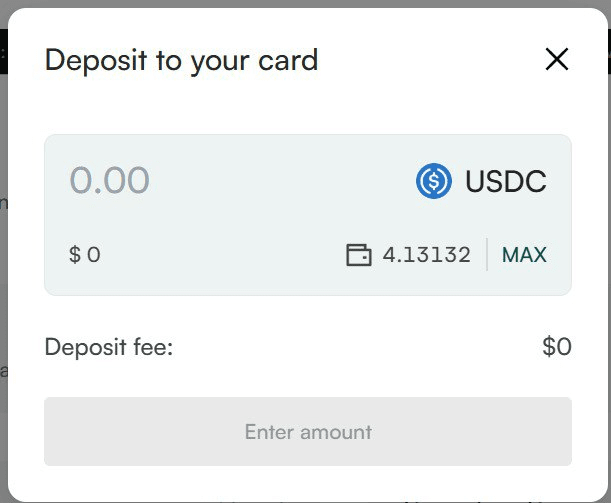This screenshot has width=611, height=503.
Task: Click the dark header bar behind dialog's left edge
Action: click(x=4, y=51)
